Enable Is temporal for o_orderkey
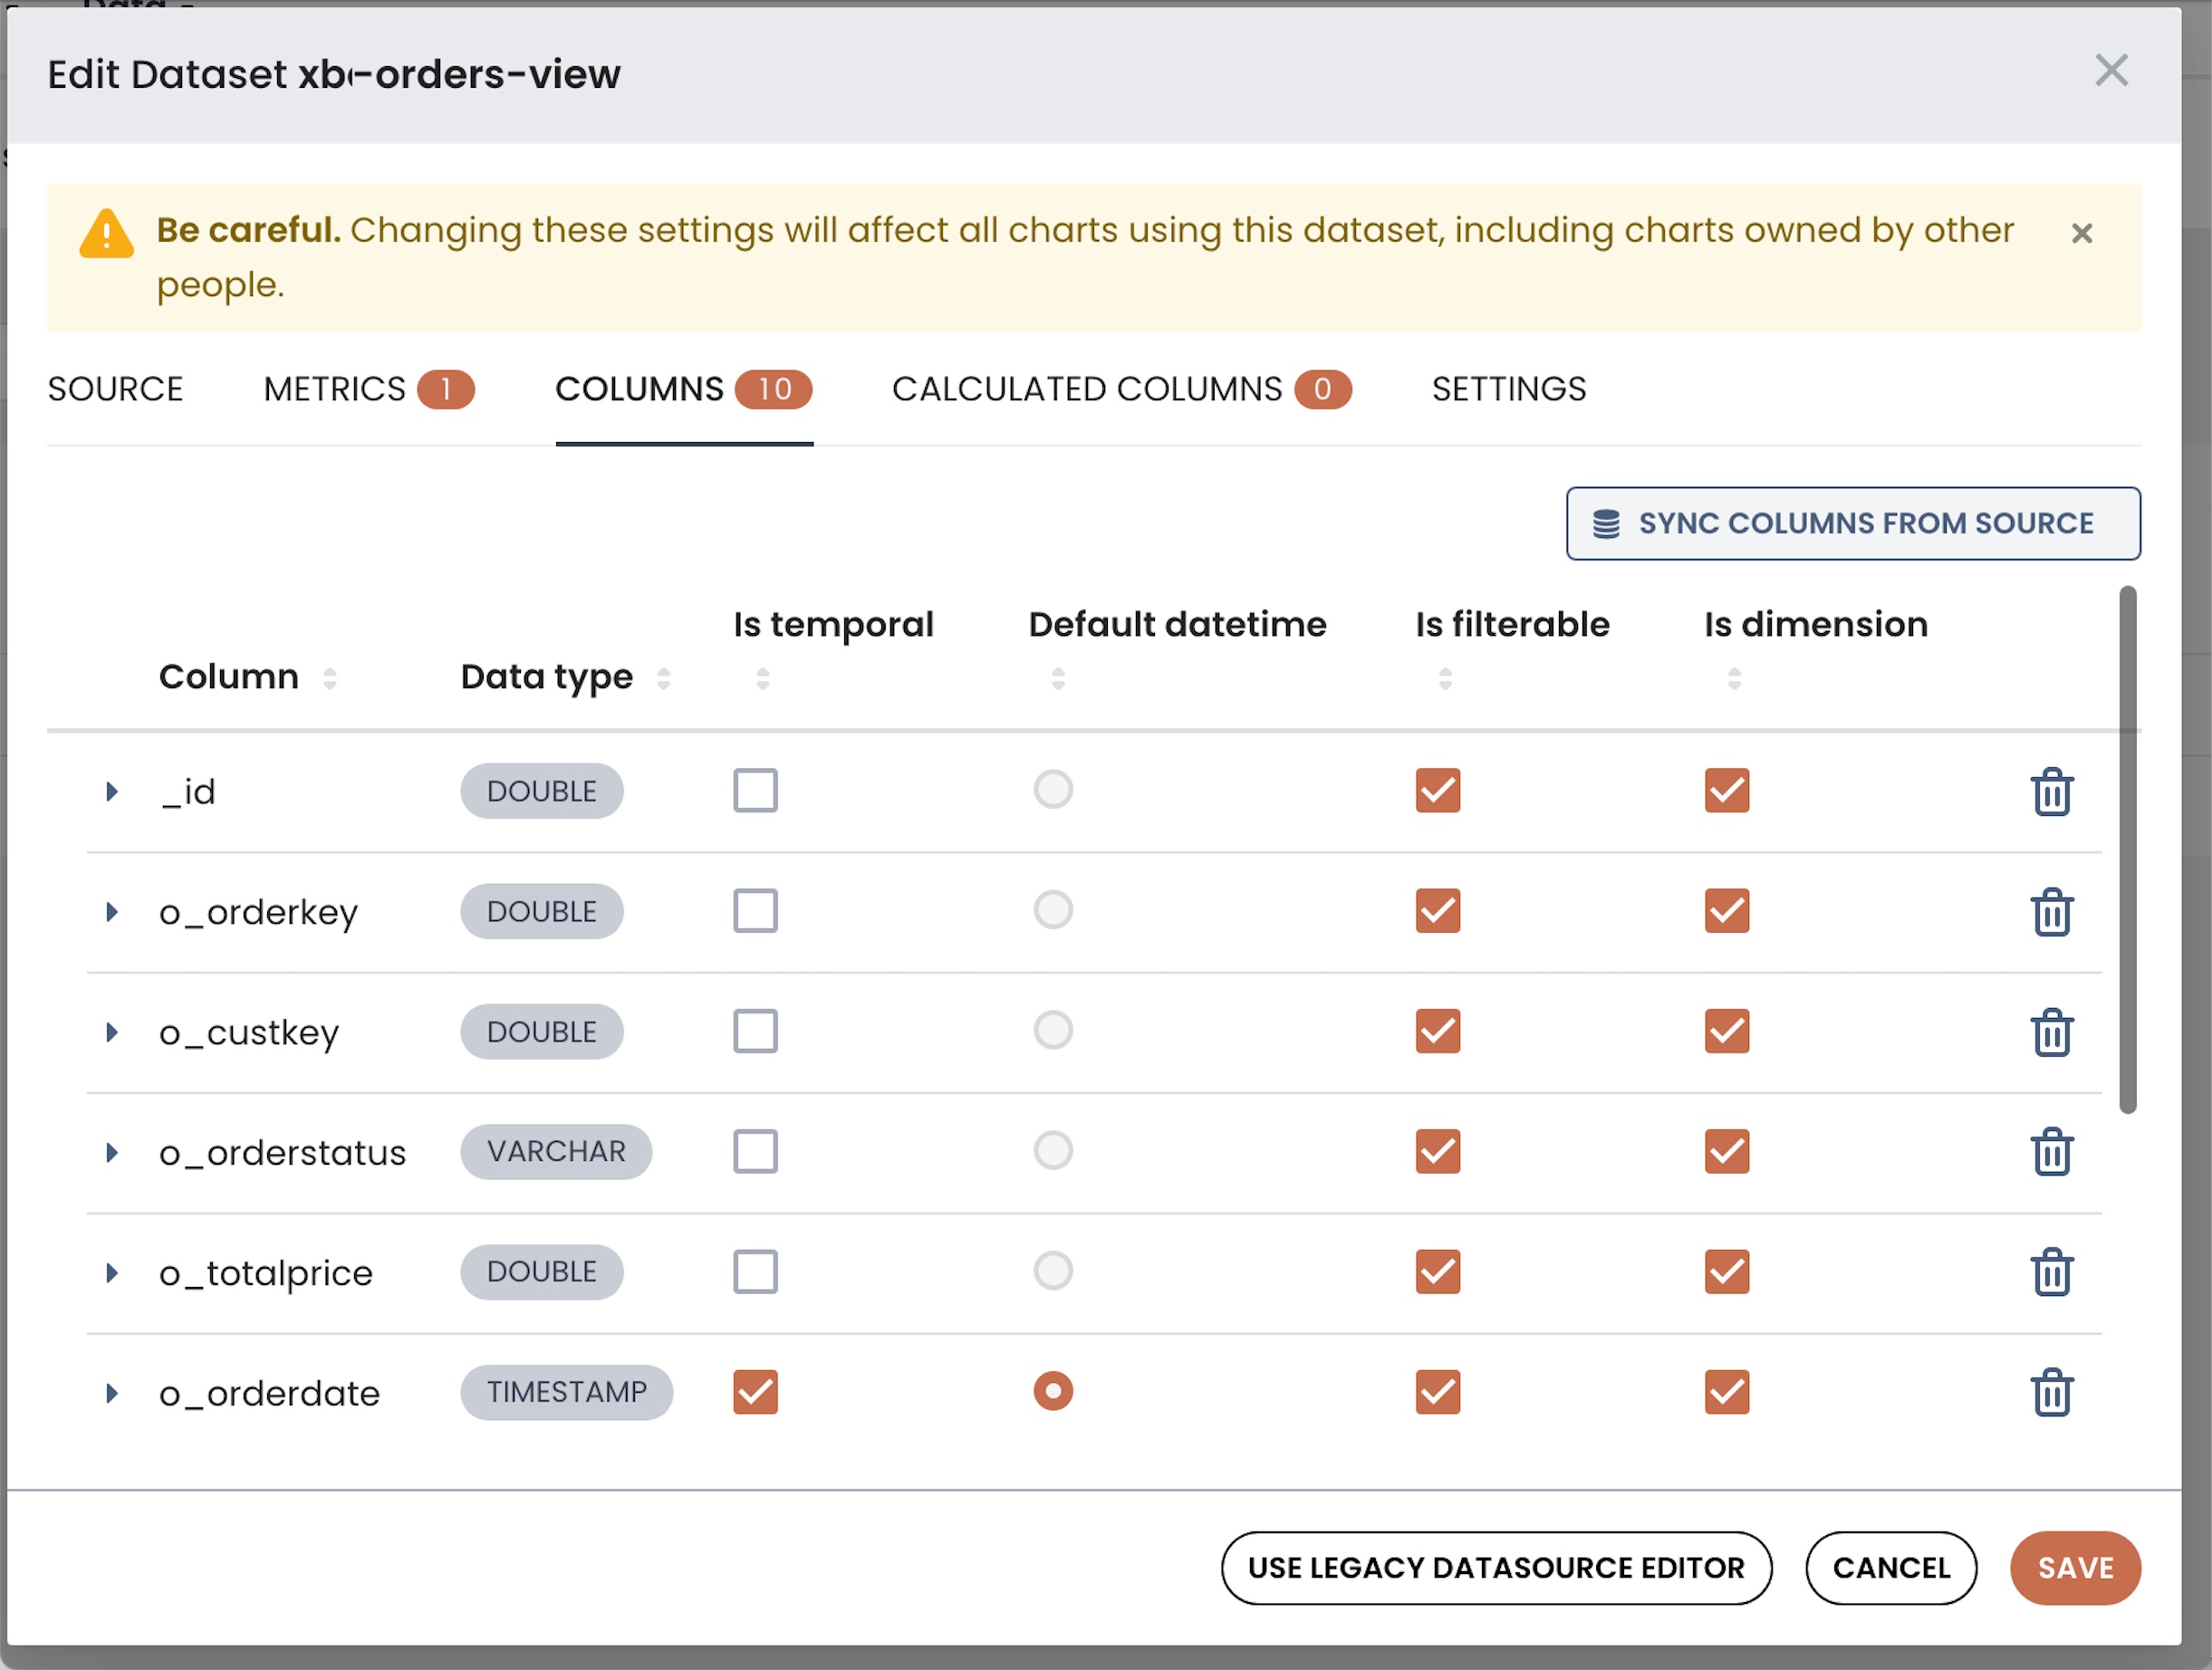Screen dimensions: 2212x1670 click(755, 911)
